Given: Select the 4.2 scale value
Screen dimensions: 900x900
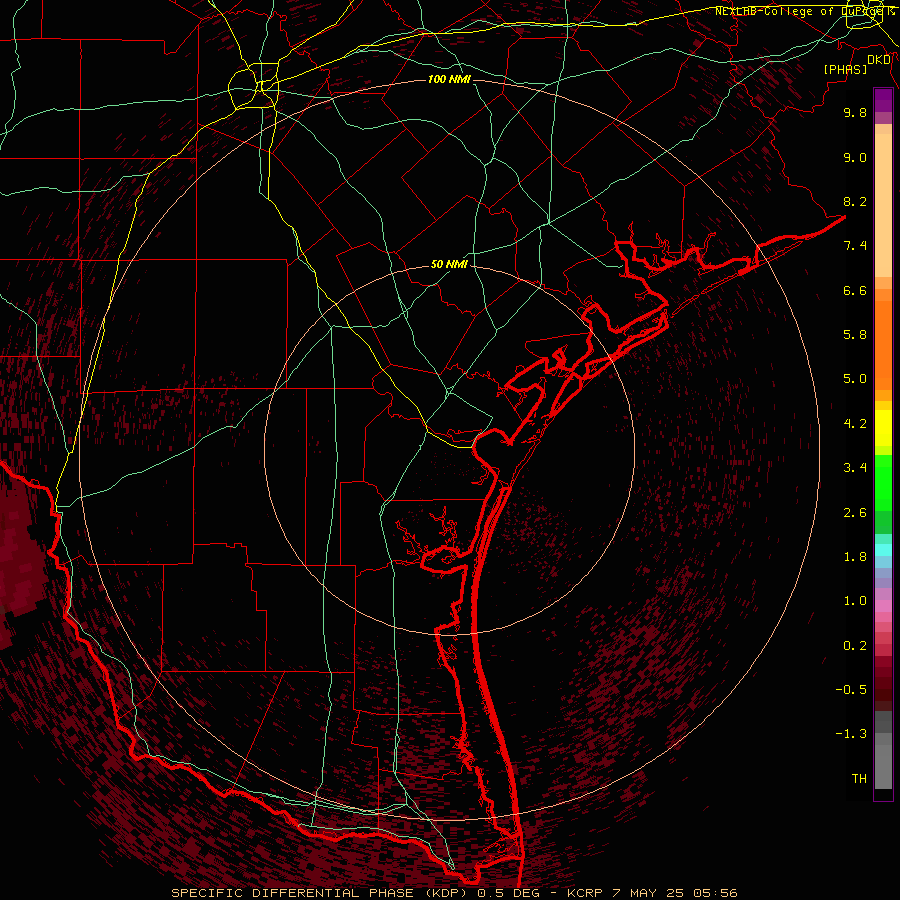Looking at the screenshot, I should tap(855, 424).
